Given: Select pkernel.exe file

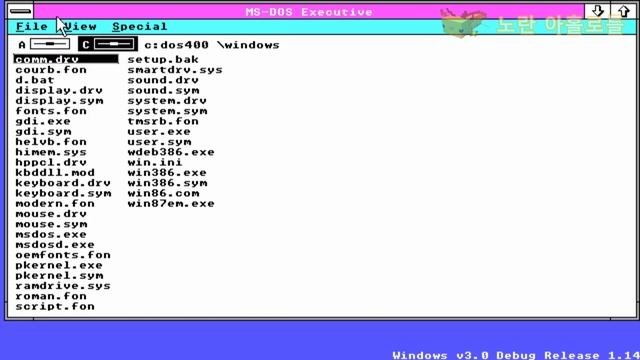Looking at the screenshot, I should coord(59,265).
